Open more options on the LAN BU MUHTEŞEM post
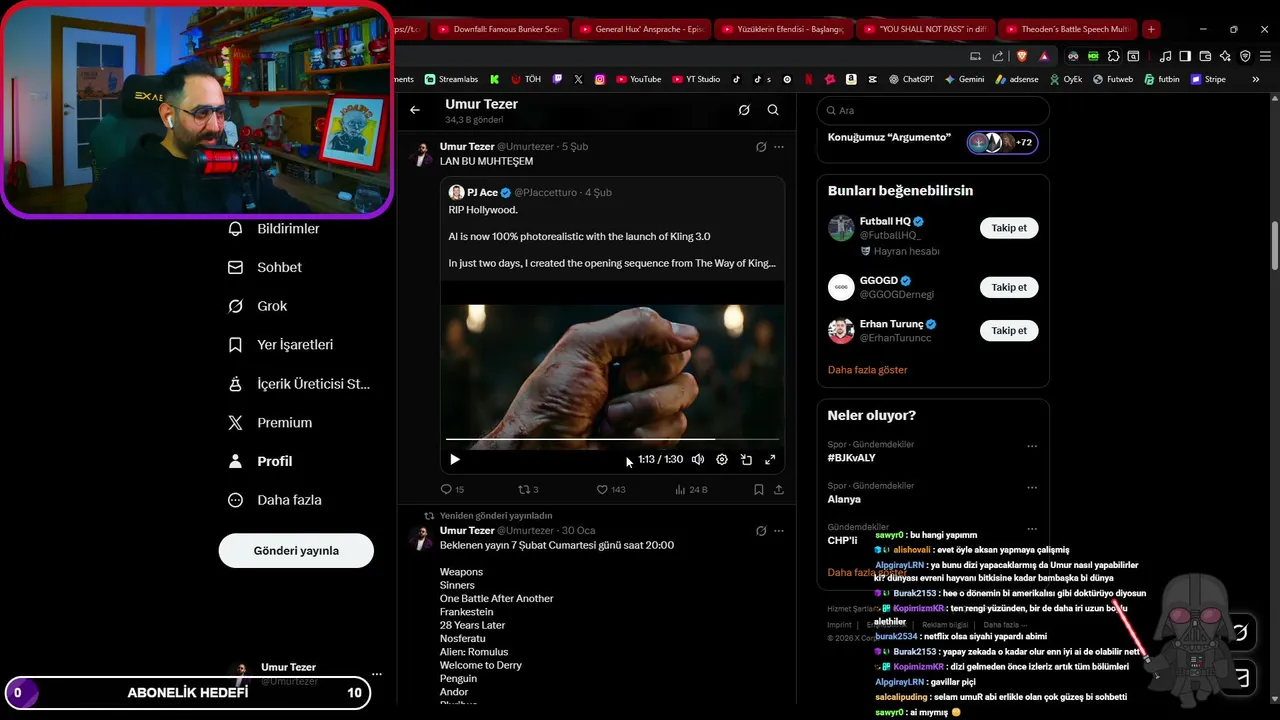Viewport: 1280px width, 720px height. pos(779,147)
